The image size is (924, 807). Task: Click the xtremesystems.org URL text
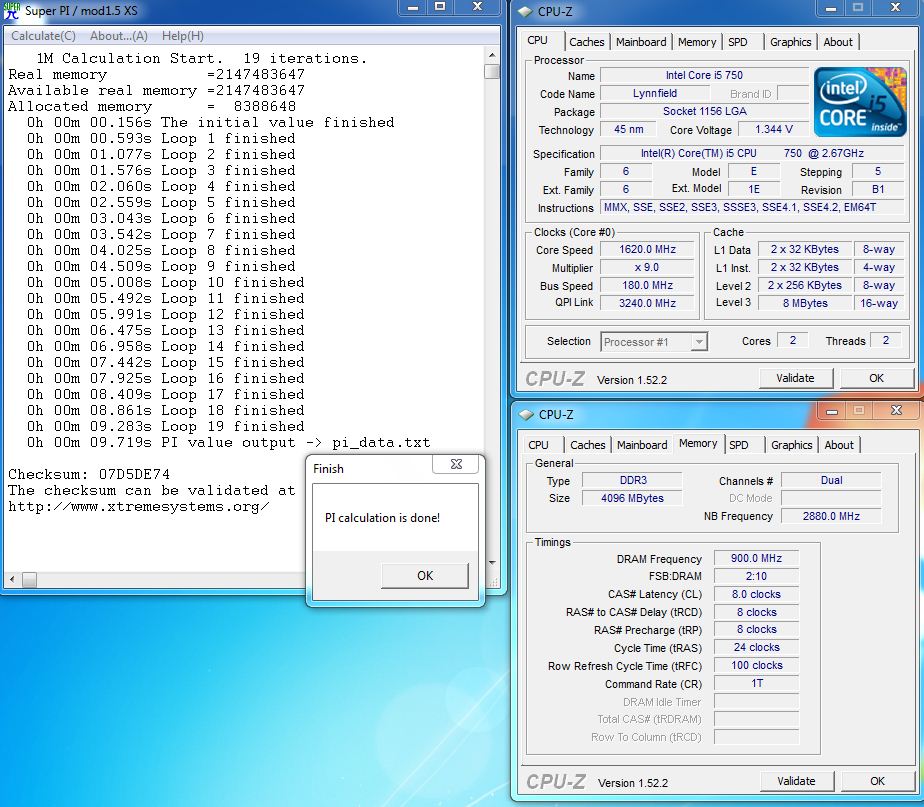(139, 506)
